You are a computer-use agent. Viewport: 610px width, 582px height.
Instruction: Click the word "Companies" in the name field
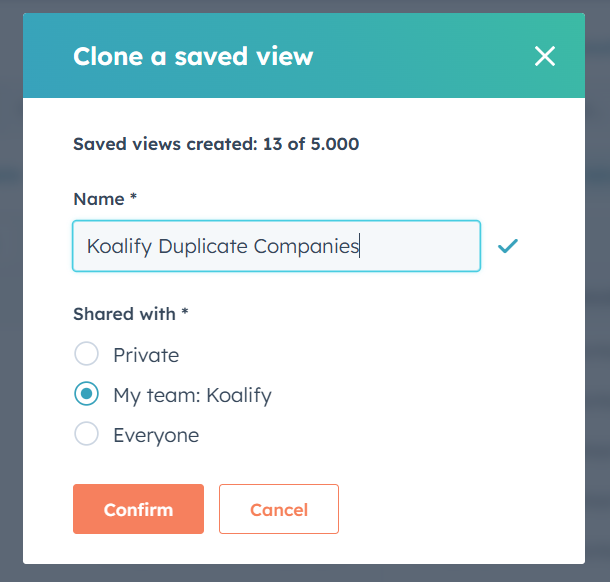(306, 246)
